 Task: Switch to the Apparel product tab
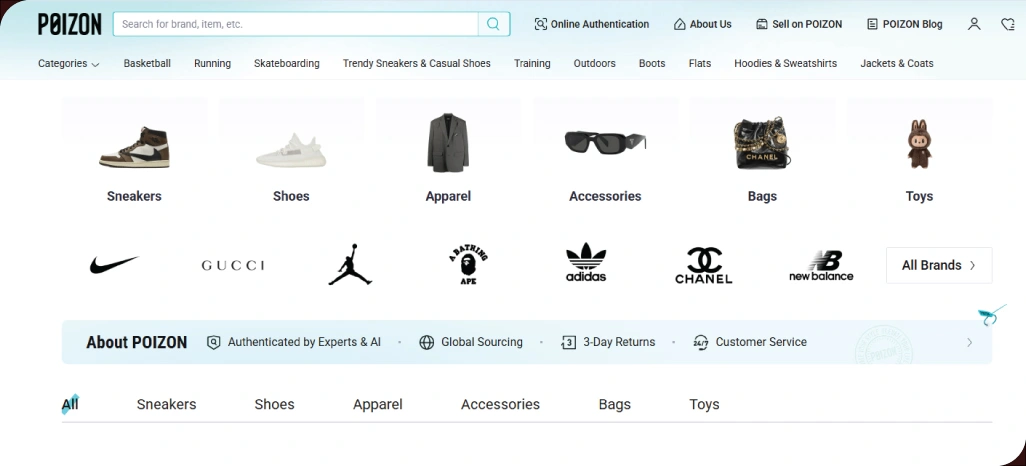pyautogui.click(x=378, y=404)
